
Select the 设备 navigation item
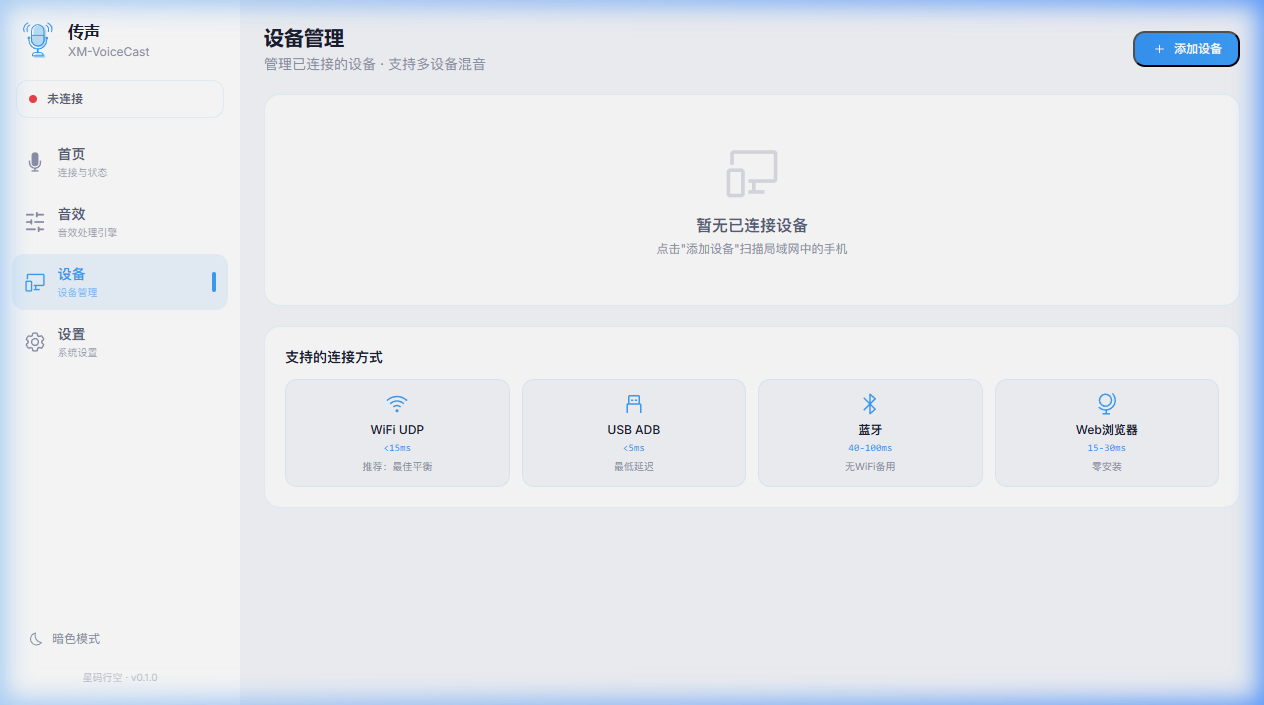tap(120, 282)
